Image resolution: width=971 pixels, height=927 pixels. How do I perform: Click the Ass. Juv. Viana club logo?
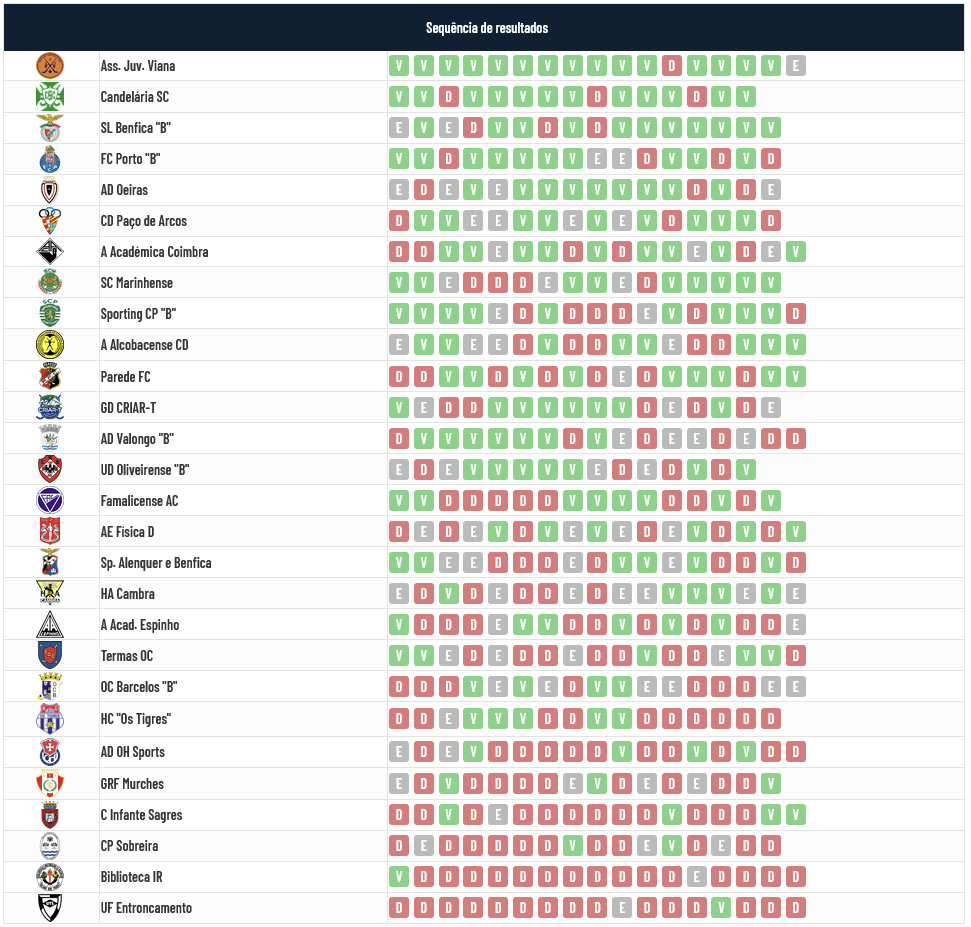50,66
